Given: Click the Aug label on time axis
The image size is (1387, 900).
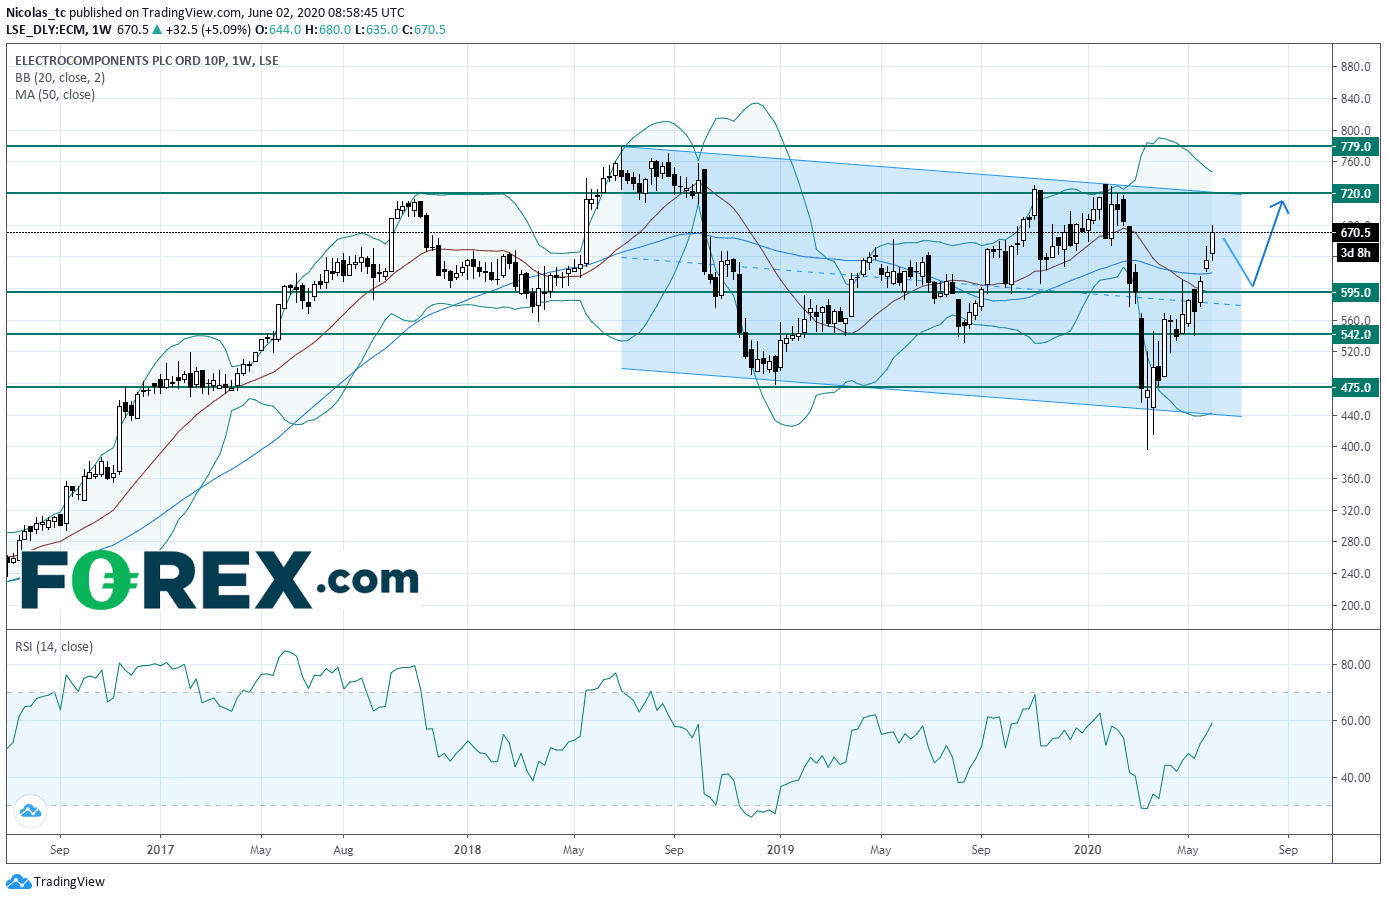Looking at the screenshot, I should (343, 850).
